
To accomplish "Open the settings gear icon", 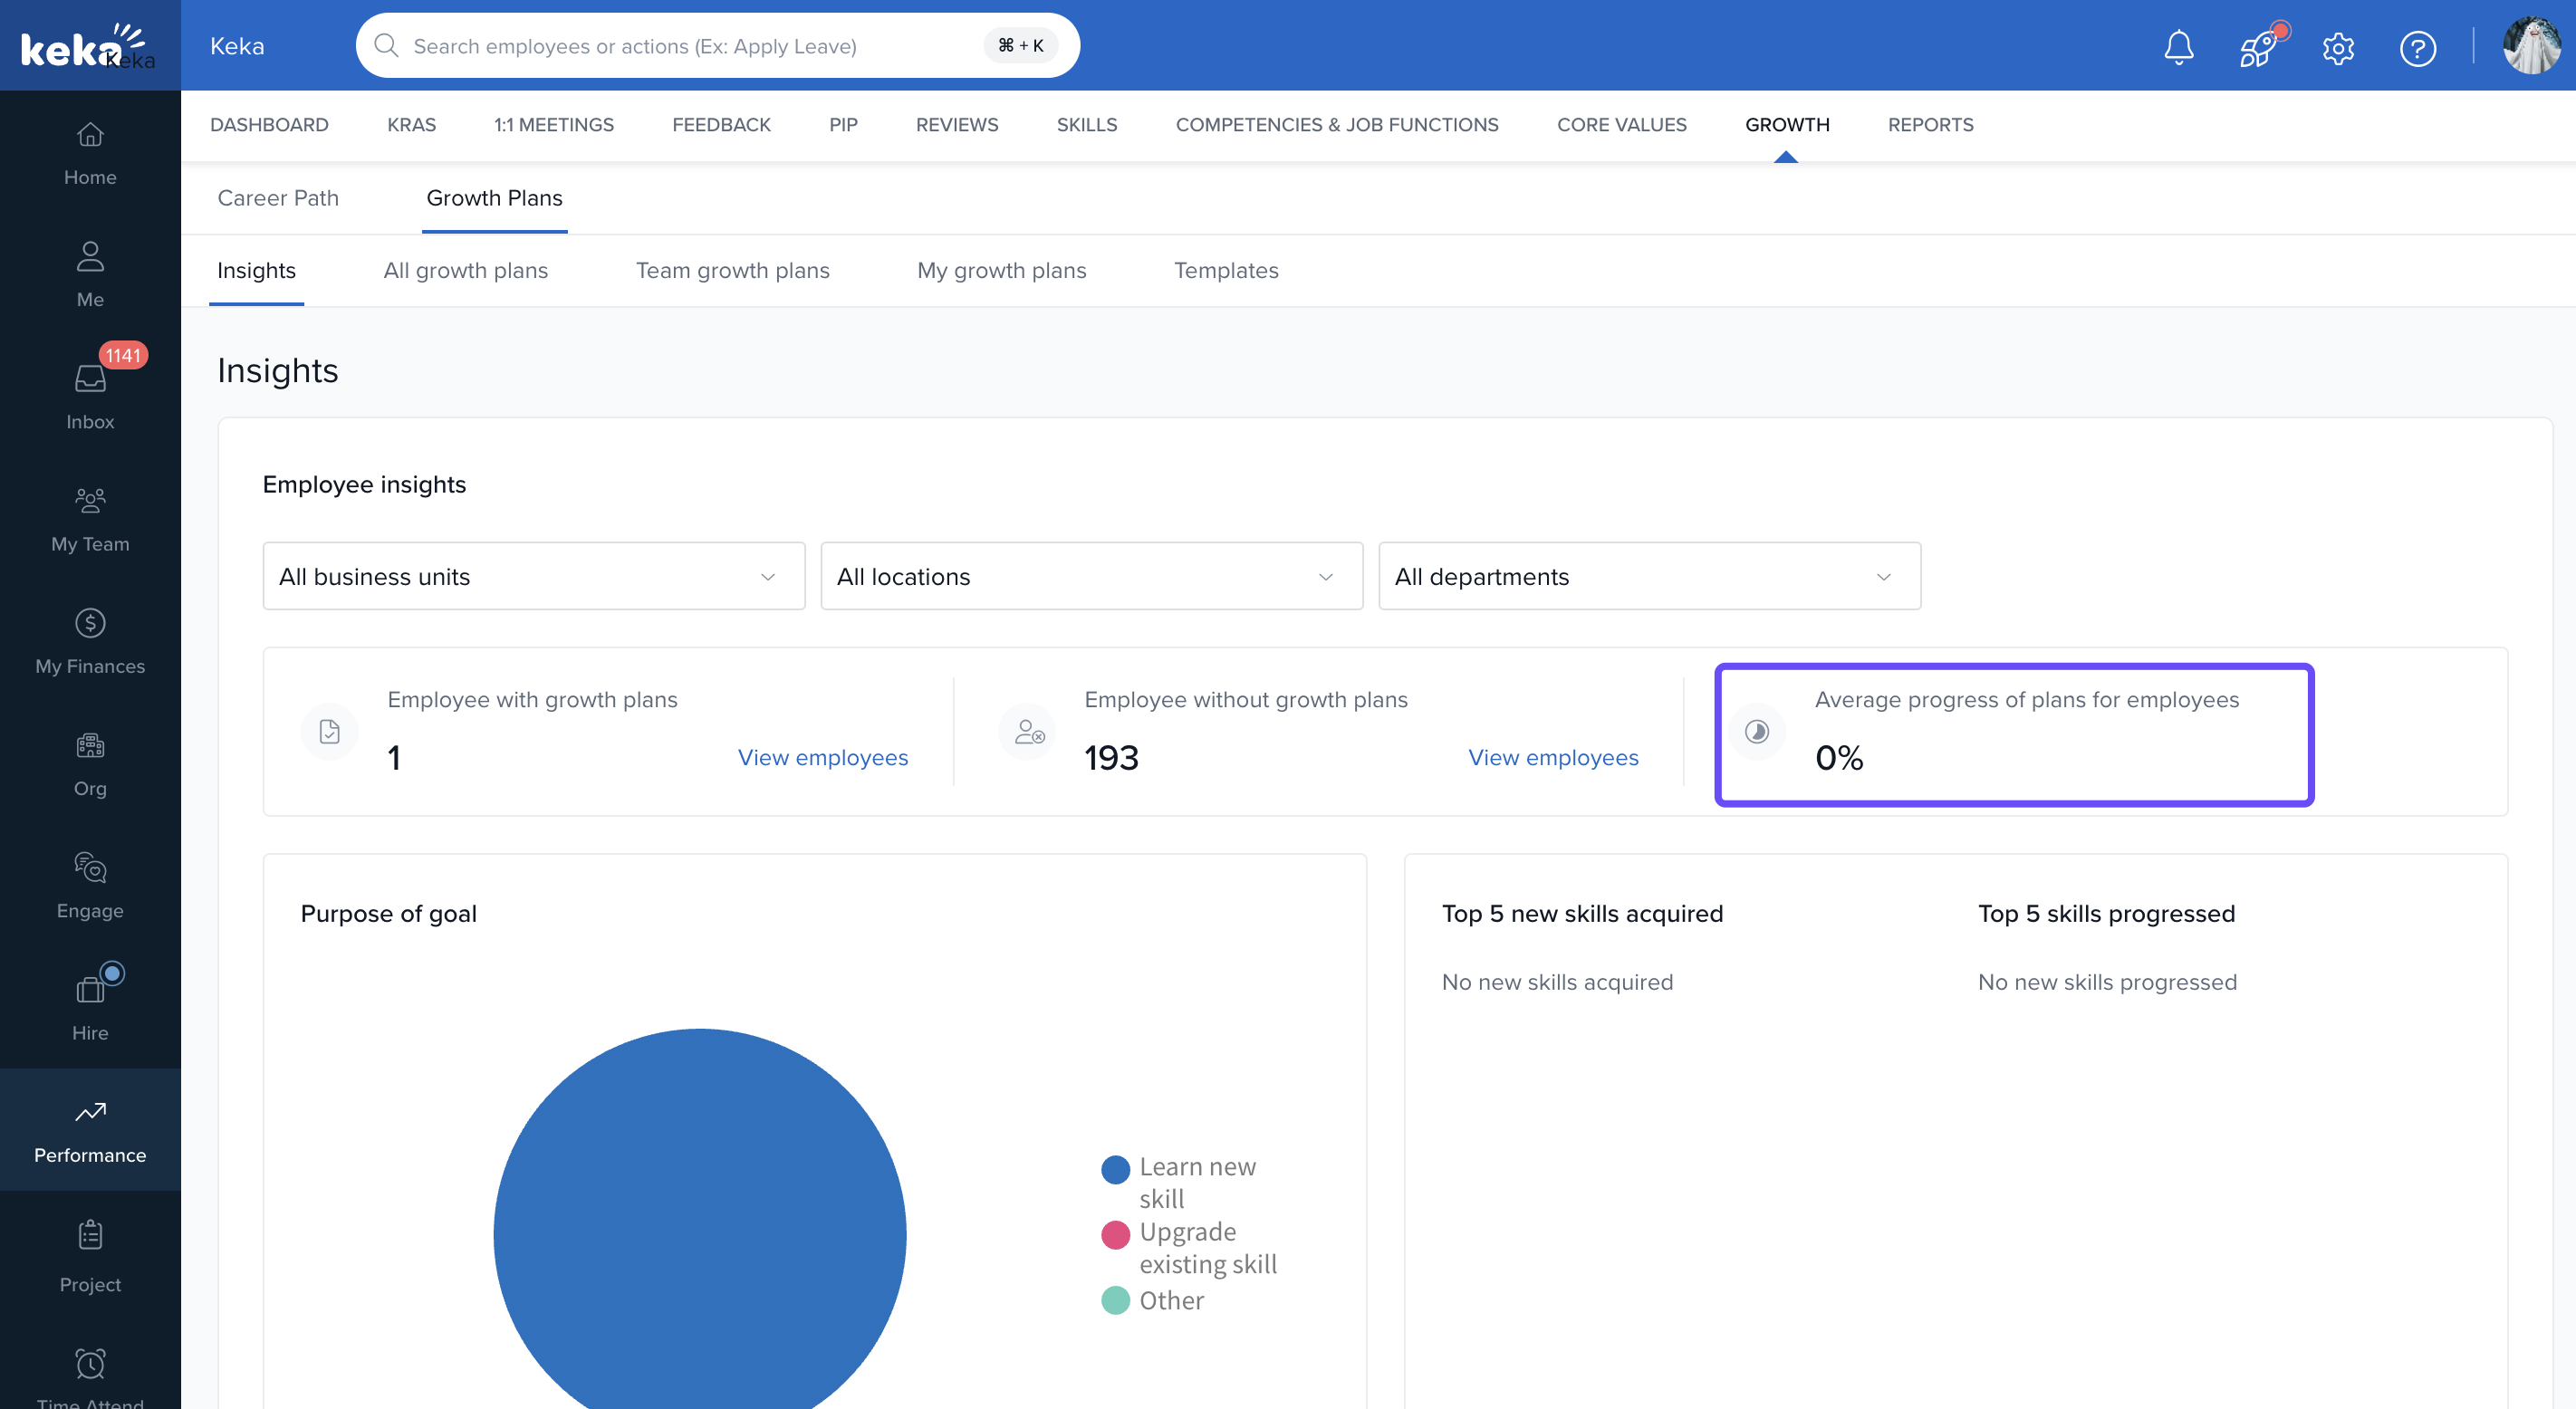I will click(2337, 47).
